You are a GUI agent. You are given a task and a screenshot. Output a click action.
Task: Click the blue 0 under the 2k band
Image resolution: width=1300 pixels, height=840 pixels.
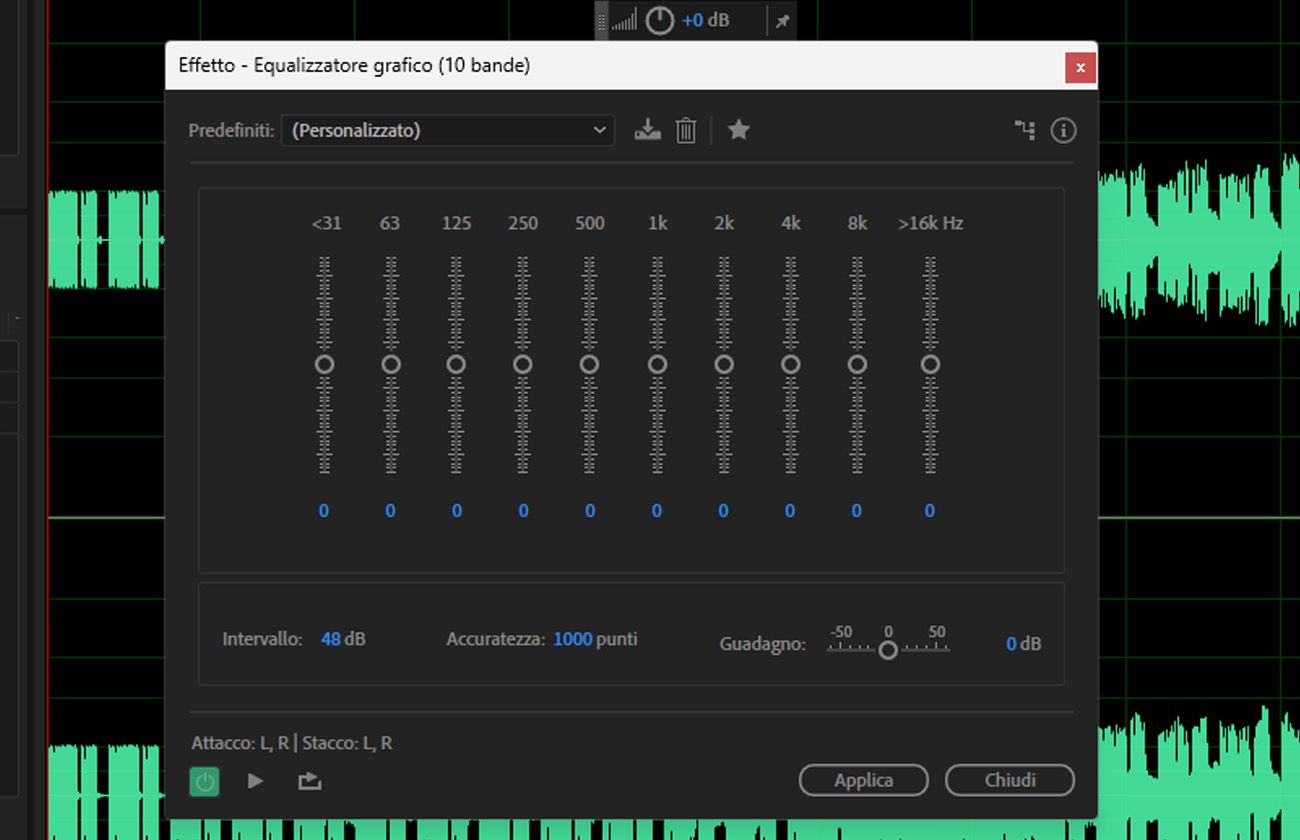[x=723, y=510]
